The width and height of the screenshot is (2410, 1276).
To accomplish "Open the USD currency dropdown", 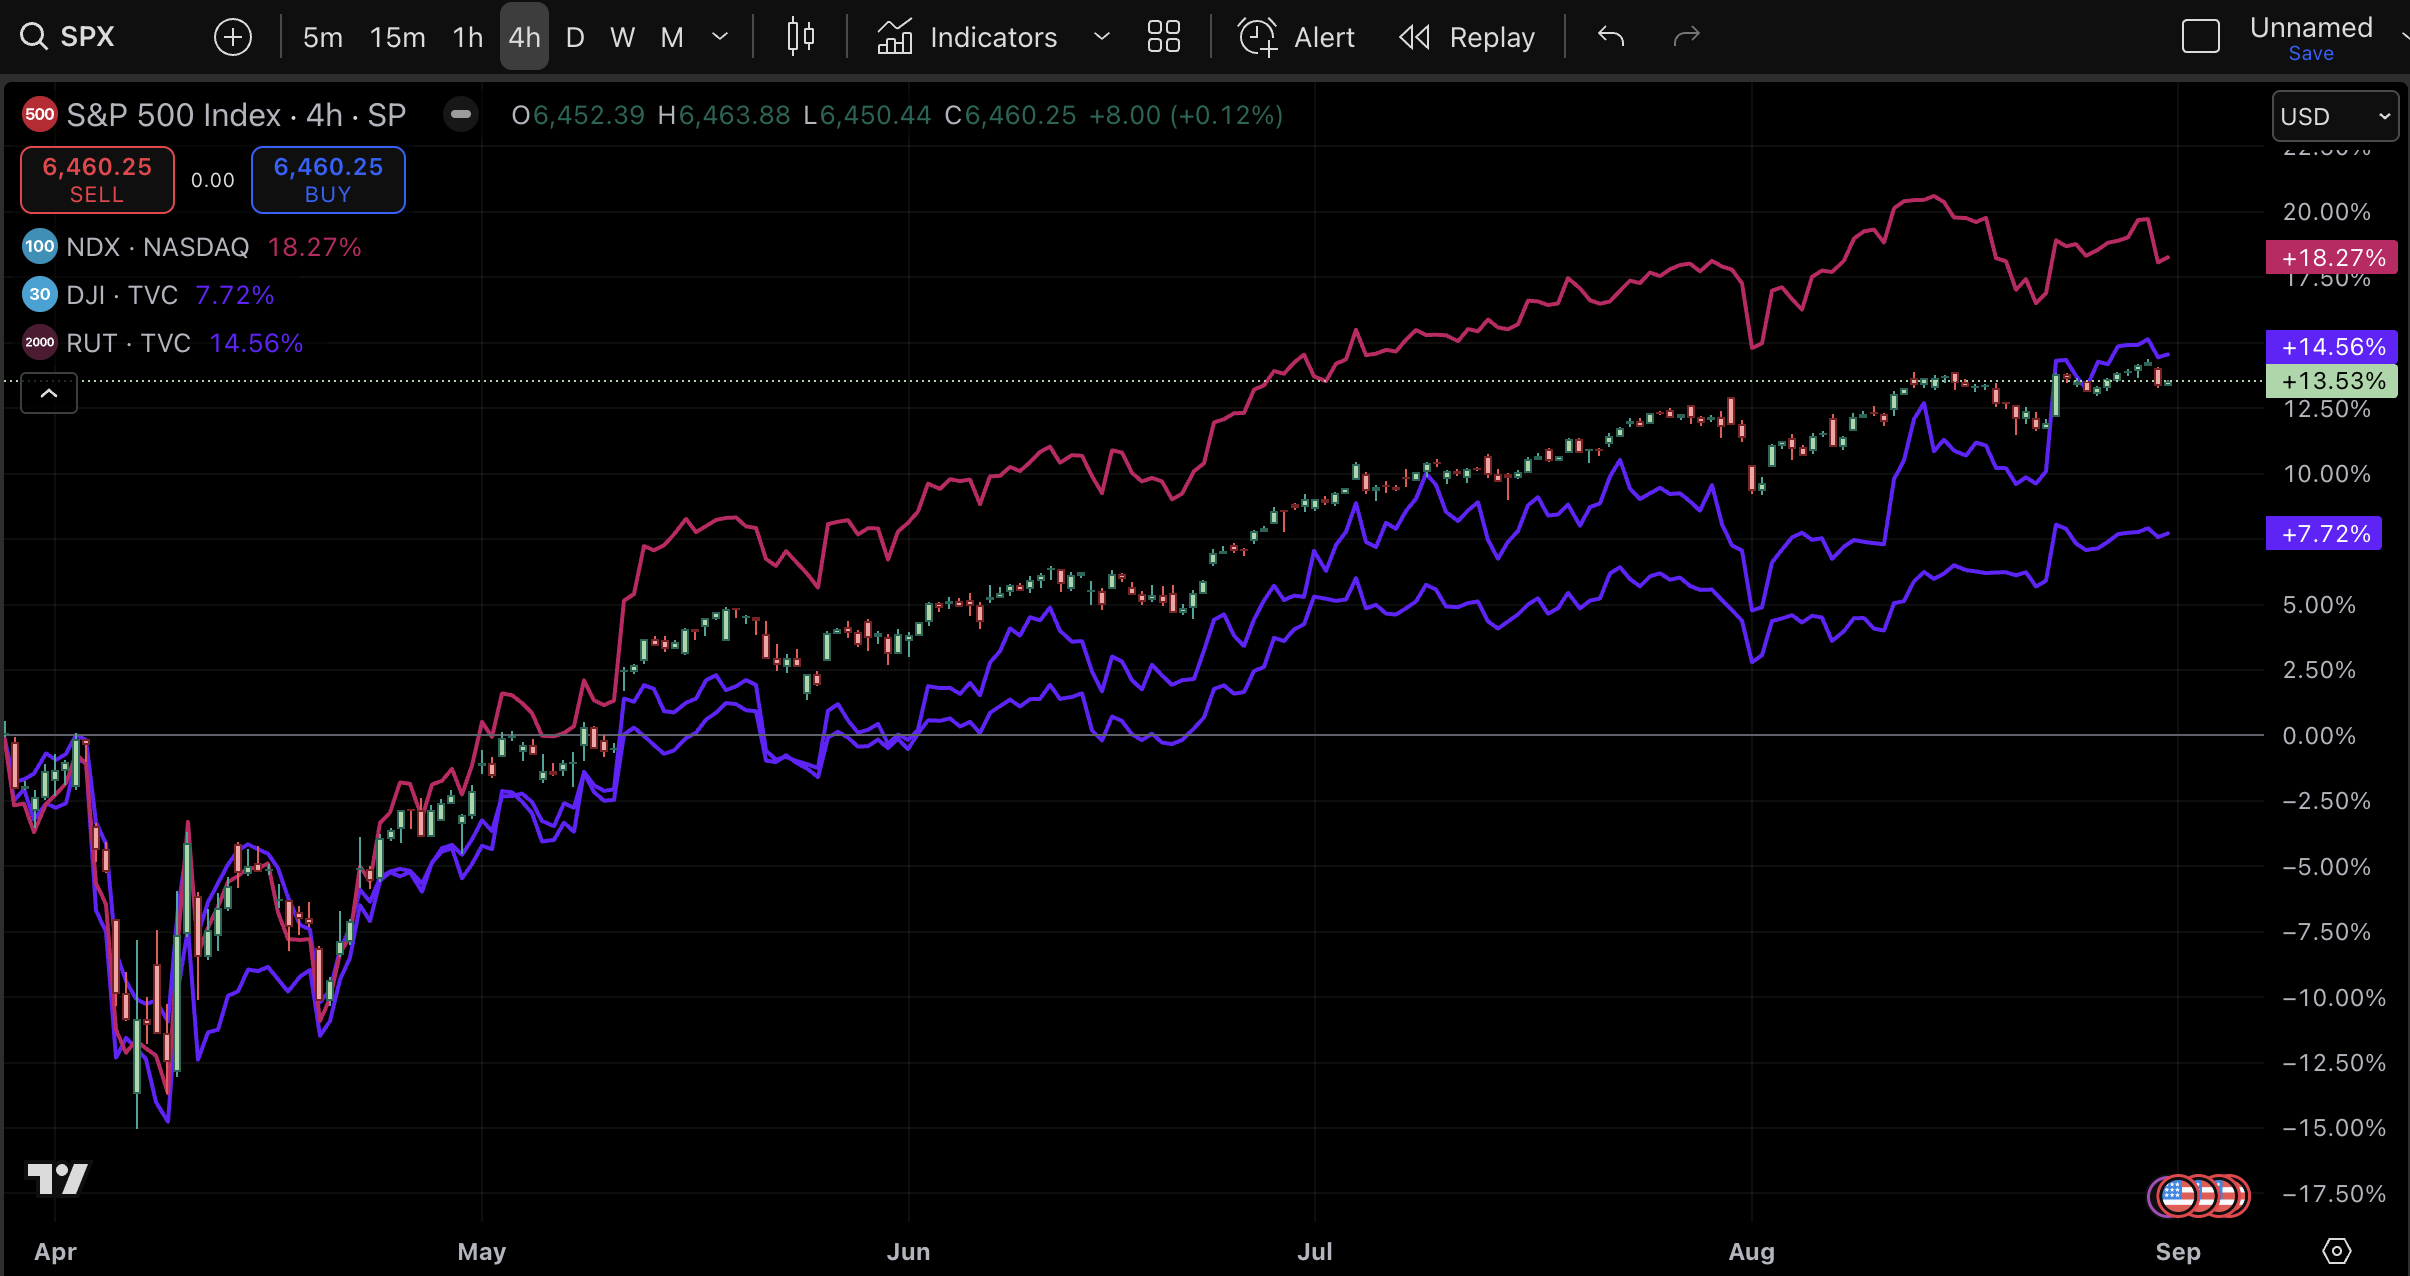I will [x=2335, y=117].
